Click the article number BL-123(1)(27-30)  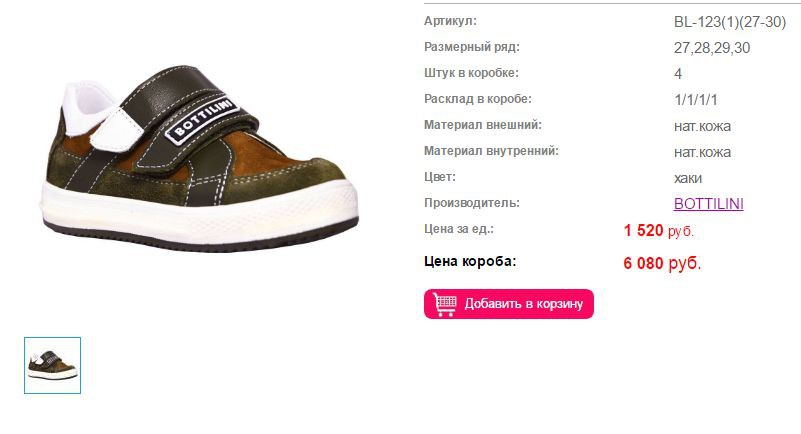pos(730,22)
